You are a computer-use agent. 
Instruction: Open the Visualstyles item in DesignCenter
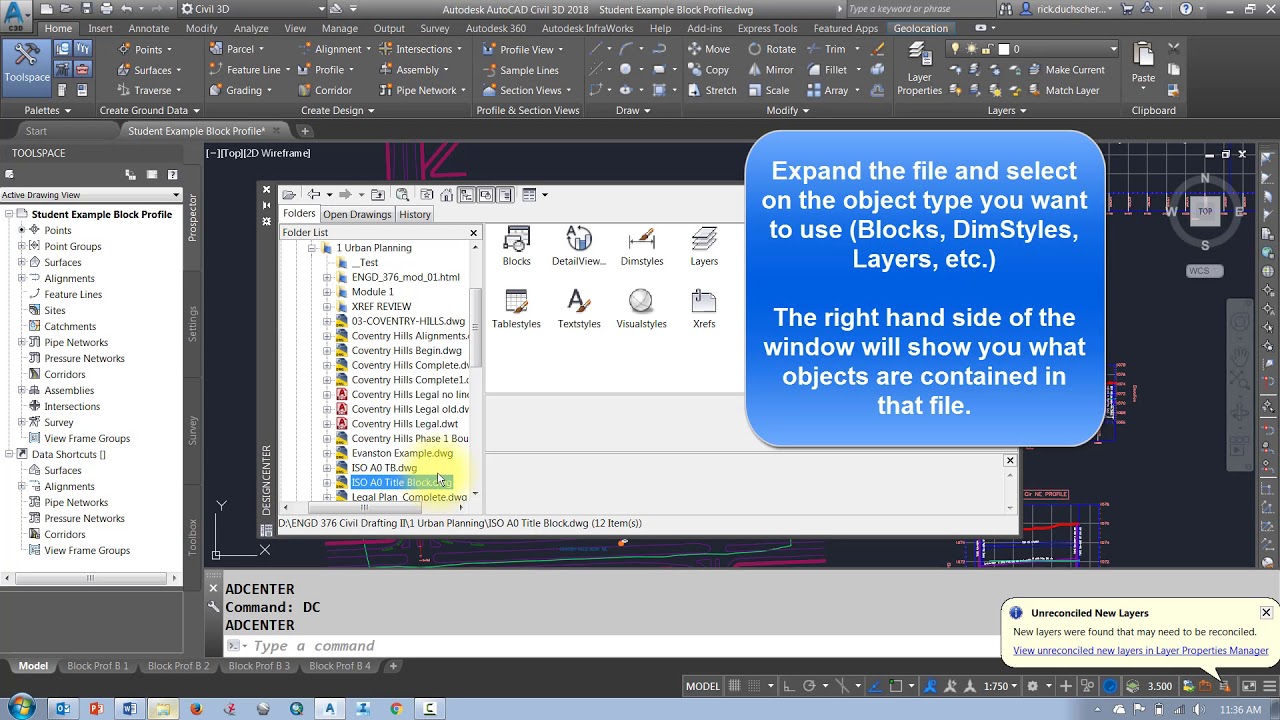pyautogui.click(x=641, y=309)
